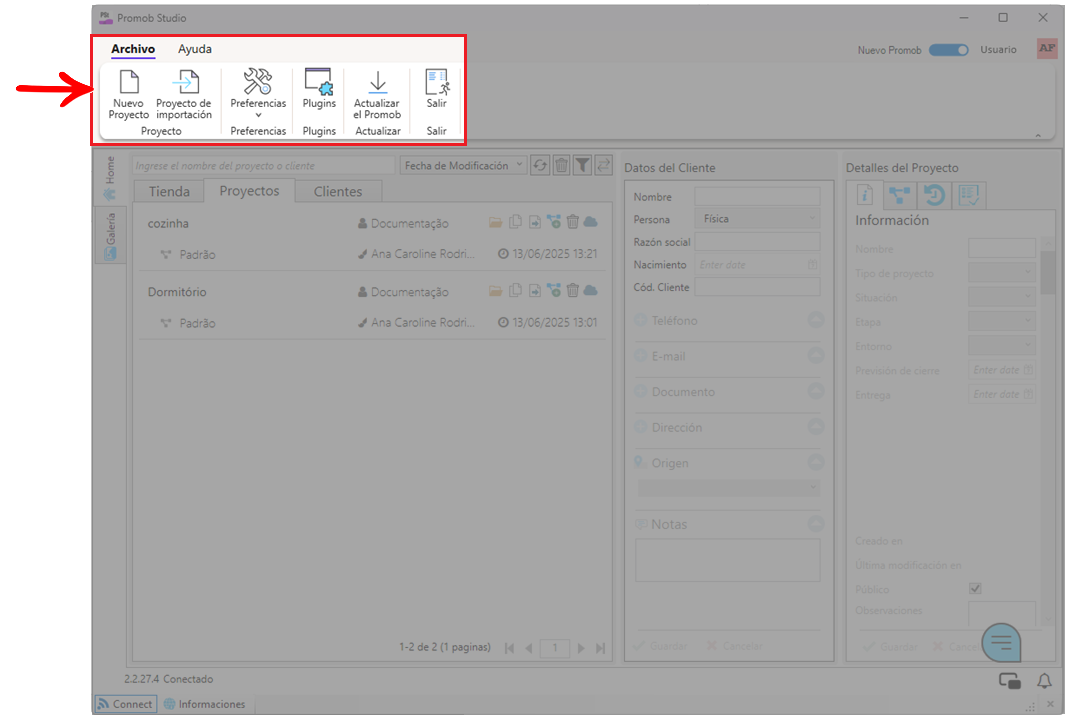Open the Situación dropdown
Screen dimensions: 1065x715
click(1002, 297)
